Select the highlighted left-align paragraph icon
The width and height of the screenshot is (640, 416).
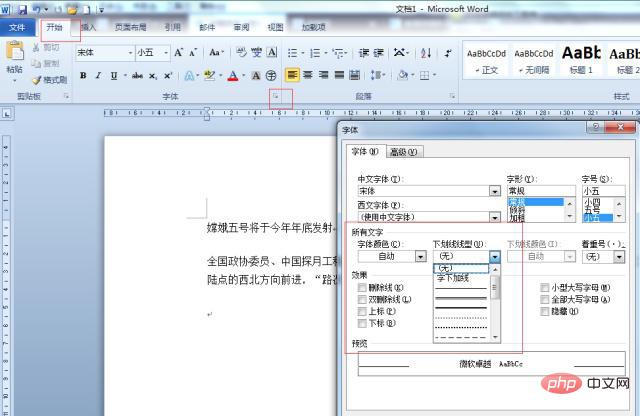(292, 75)
